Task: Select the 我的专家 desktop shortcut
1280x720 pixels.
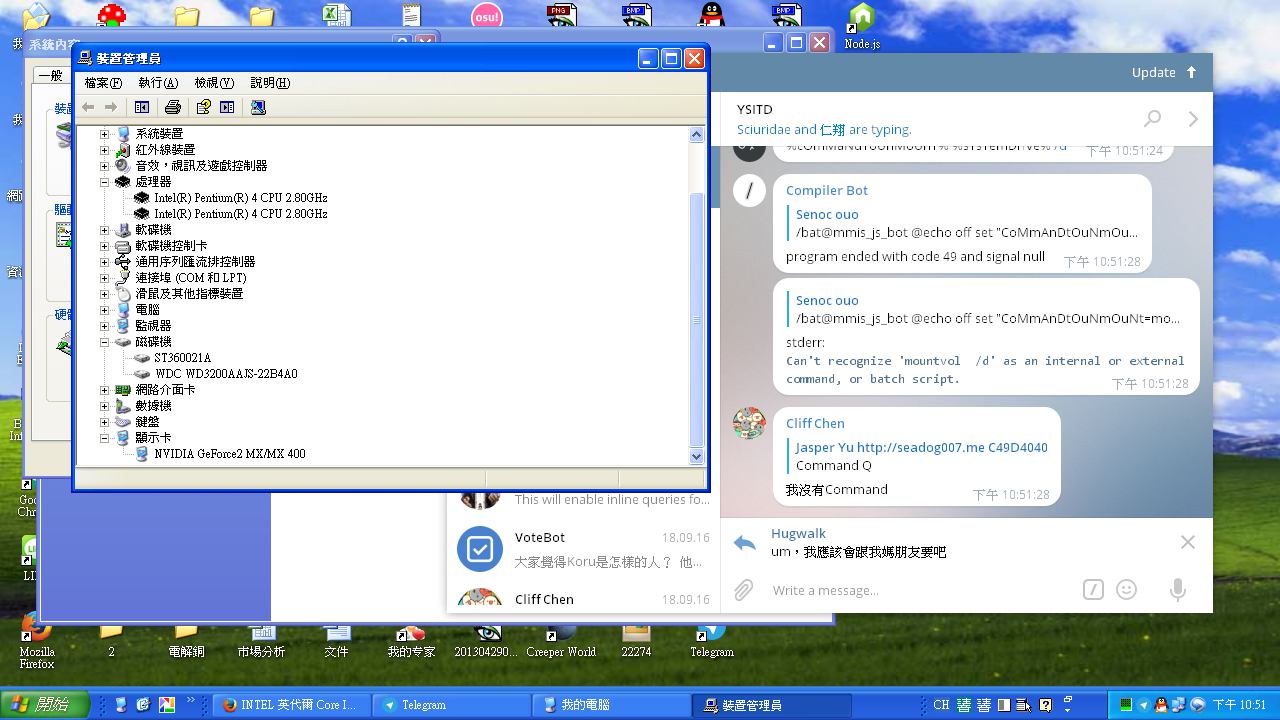Action: pos(411,640)
